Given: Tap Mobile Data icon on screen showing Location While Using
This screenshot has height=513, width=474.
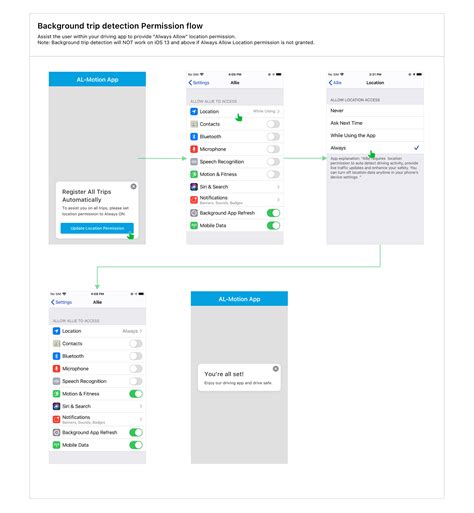Looking at the screenshot, I should (x=194, y=225).
